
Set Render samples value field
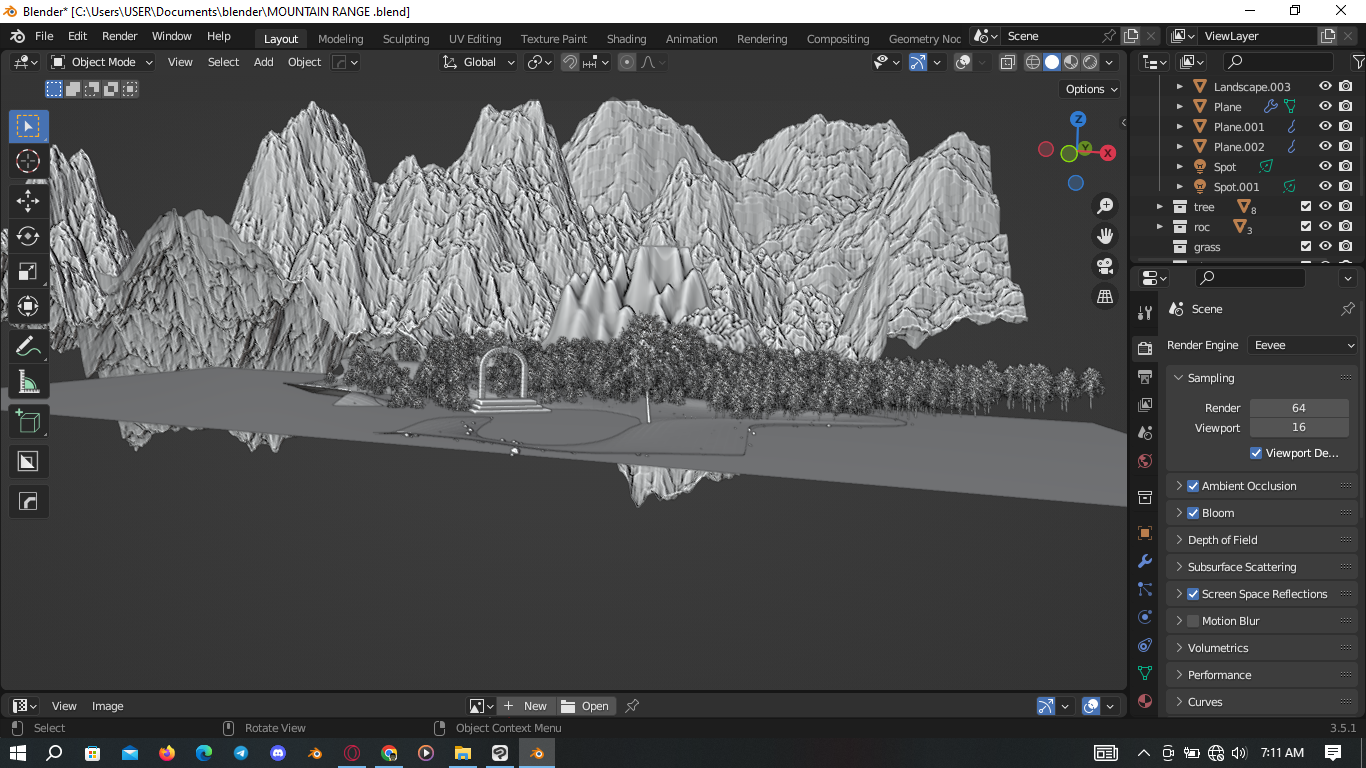pos(1298,408)
